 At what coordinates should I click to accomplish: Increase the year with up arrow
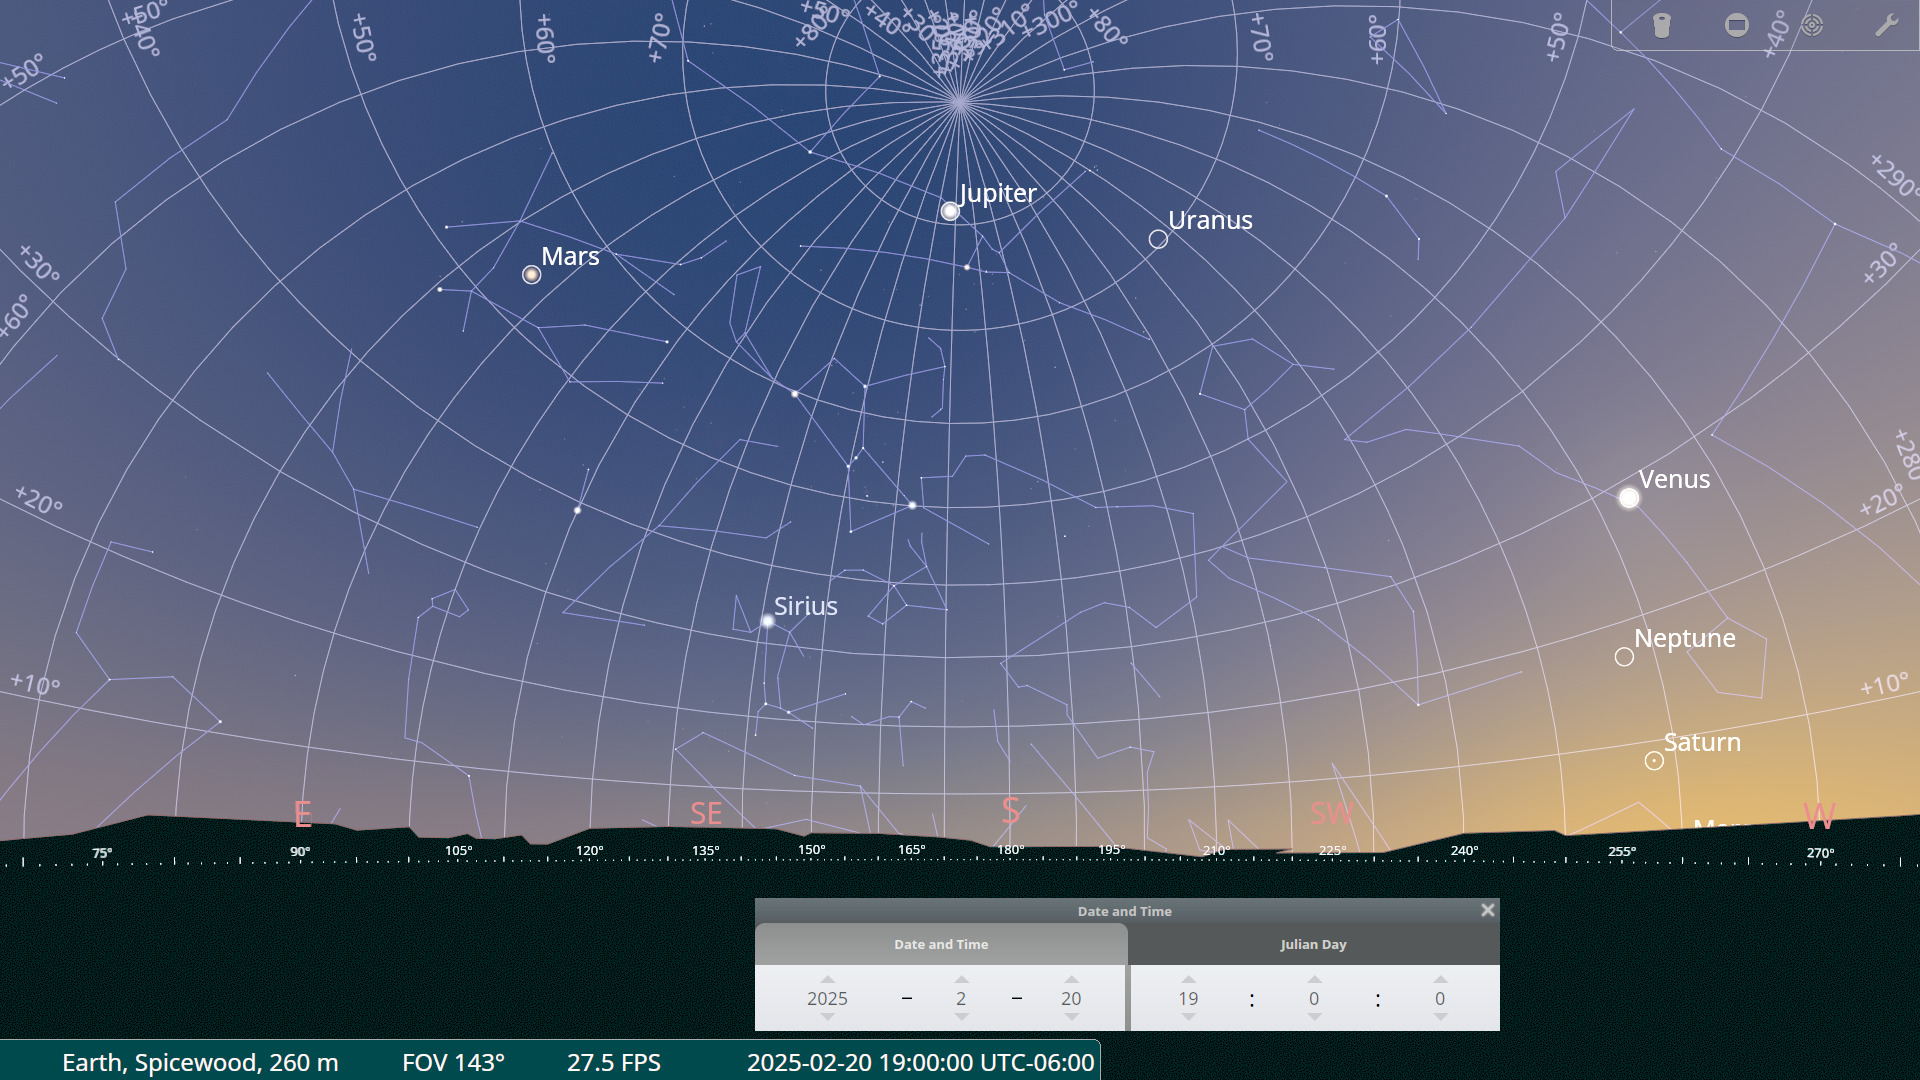(827, 979)
